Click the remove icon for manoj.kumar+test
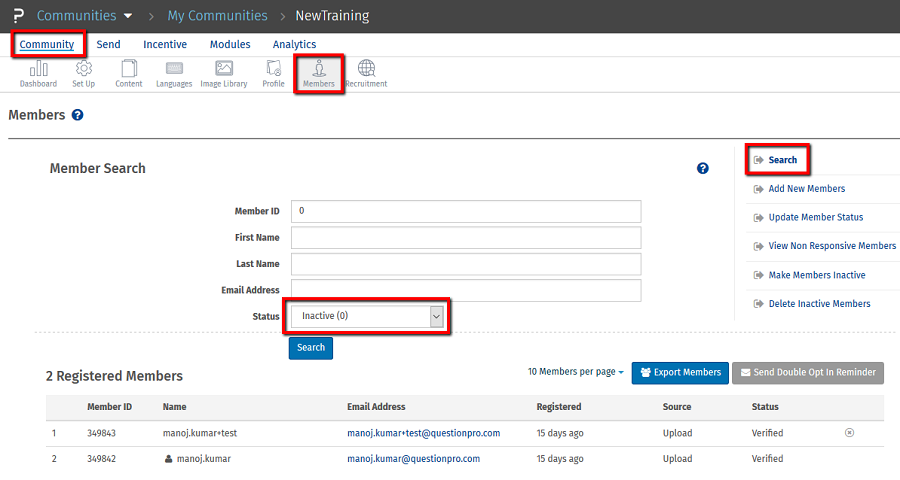The height and width of the screenshot is (480, 900). pos(849,433)
